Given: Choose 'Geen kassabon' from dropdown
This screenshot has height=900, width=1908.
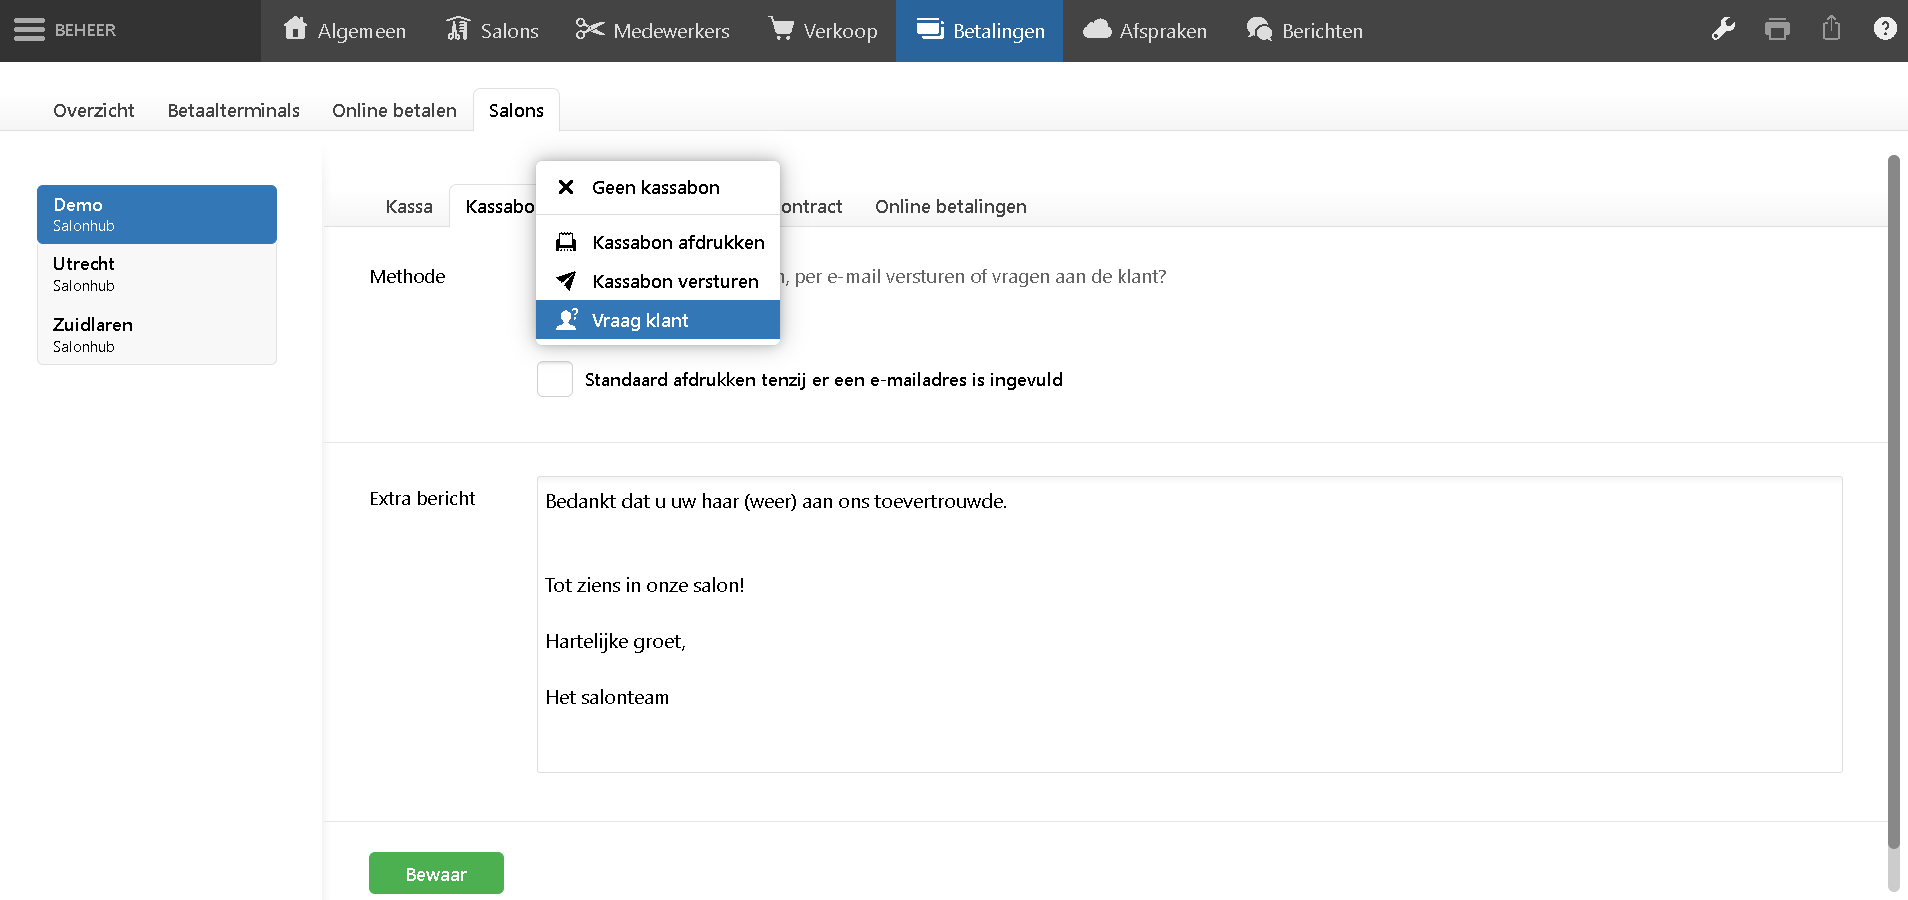Looking at the screenshot, I should [x=656, y=188].
